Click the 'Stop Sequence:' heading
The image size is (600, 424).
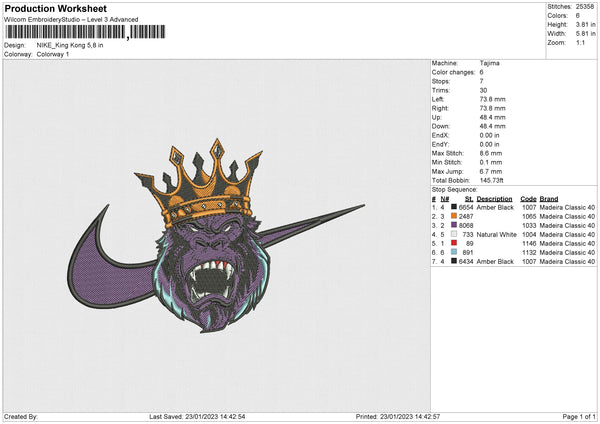click(x=455, y=190)
